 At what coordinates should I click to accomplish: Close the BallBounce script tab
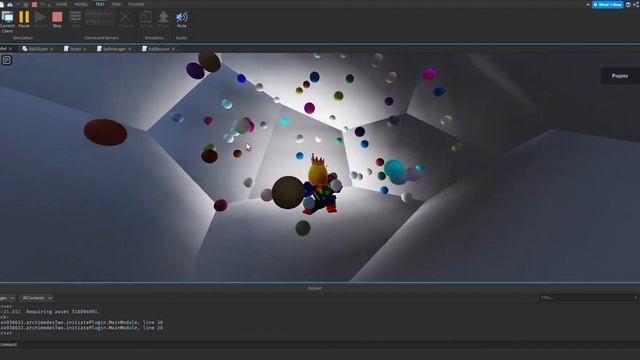[x=173, y=49]
